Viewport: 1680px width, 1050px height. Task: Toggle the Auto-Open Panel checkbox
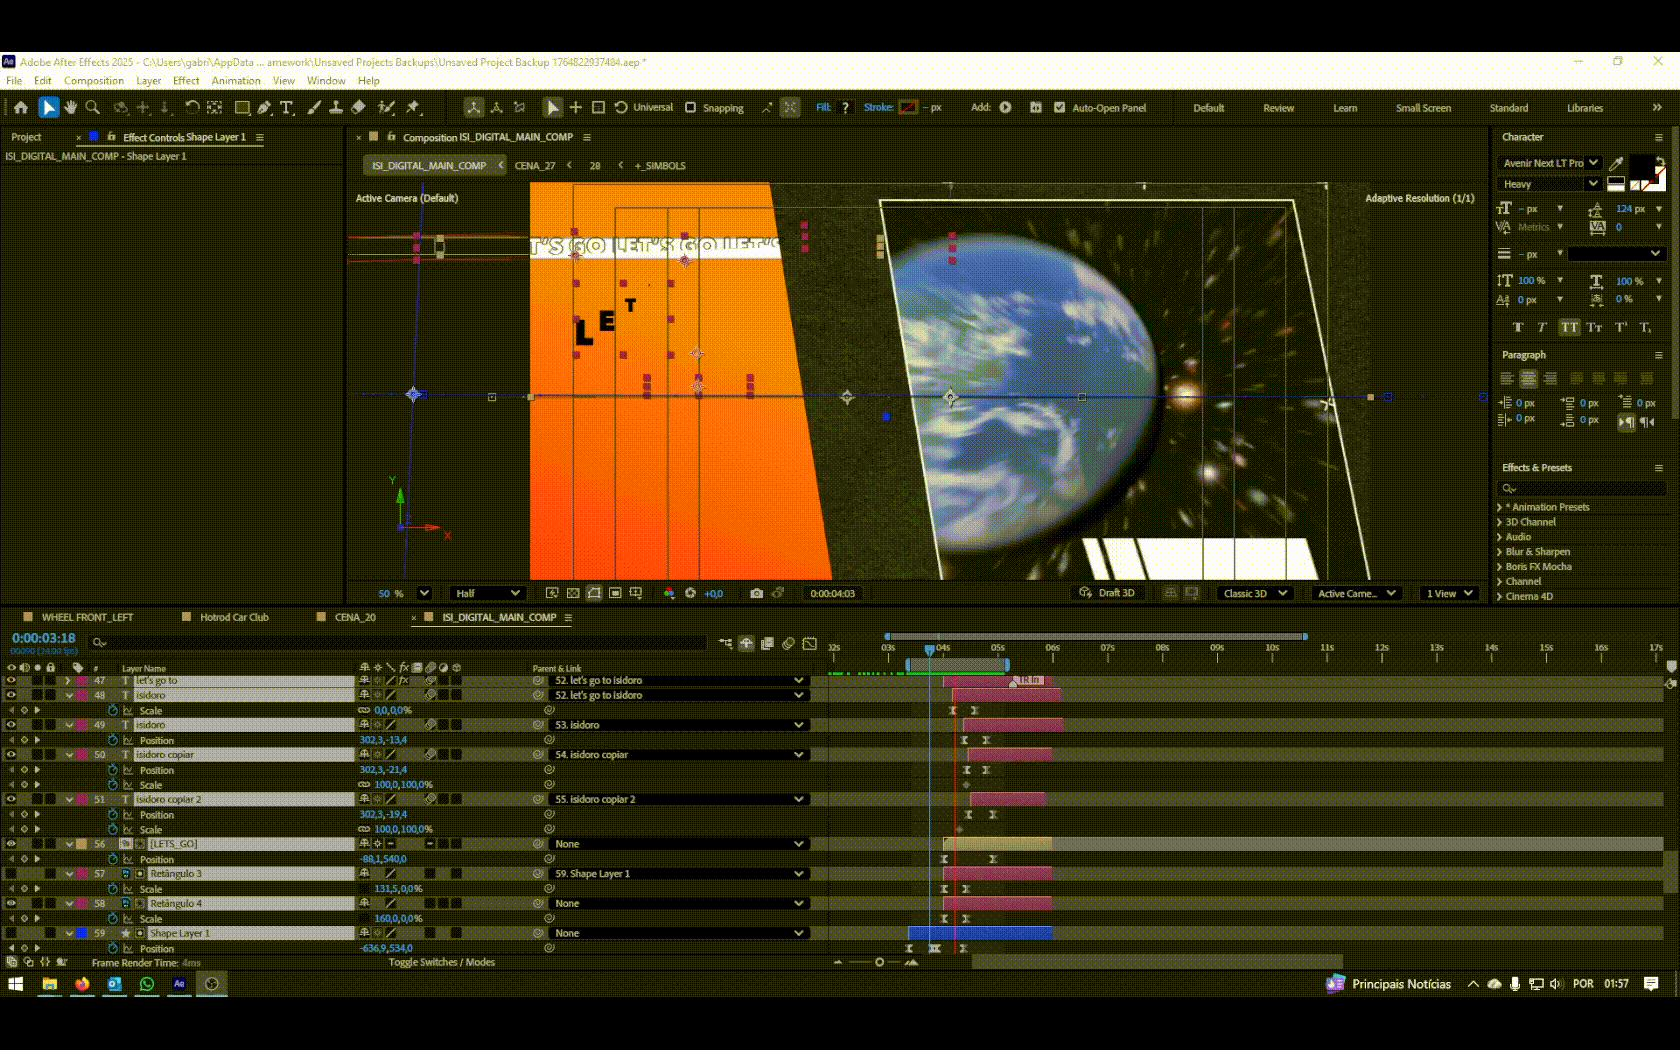pyautogui.click(x=1059, y=107)
